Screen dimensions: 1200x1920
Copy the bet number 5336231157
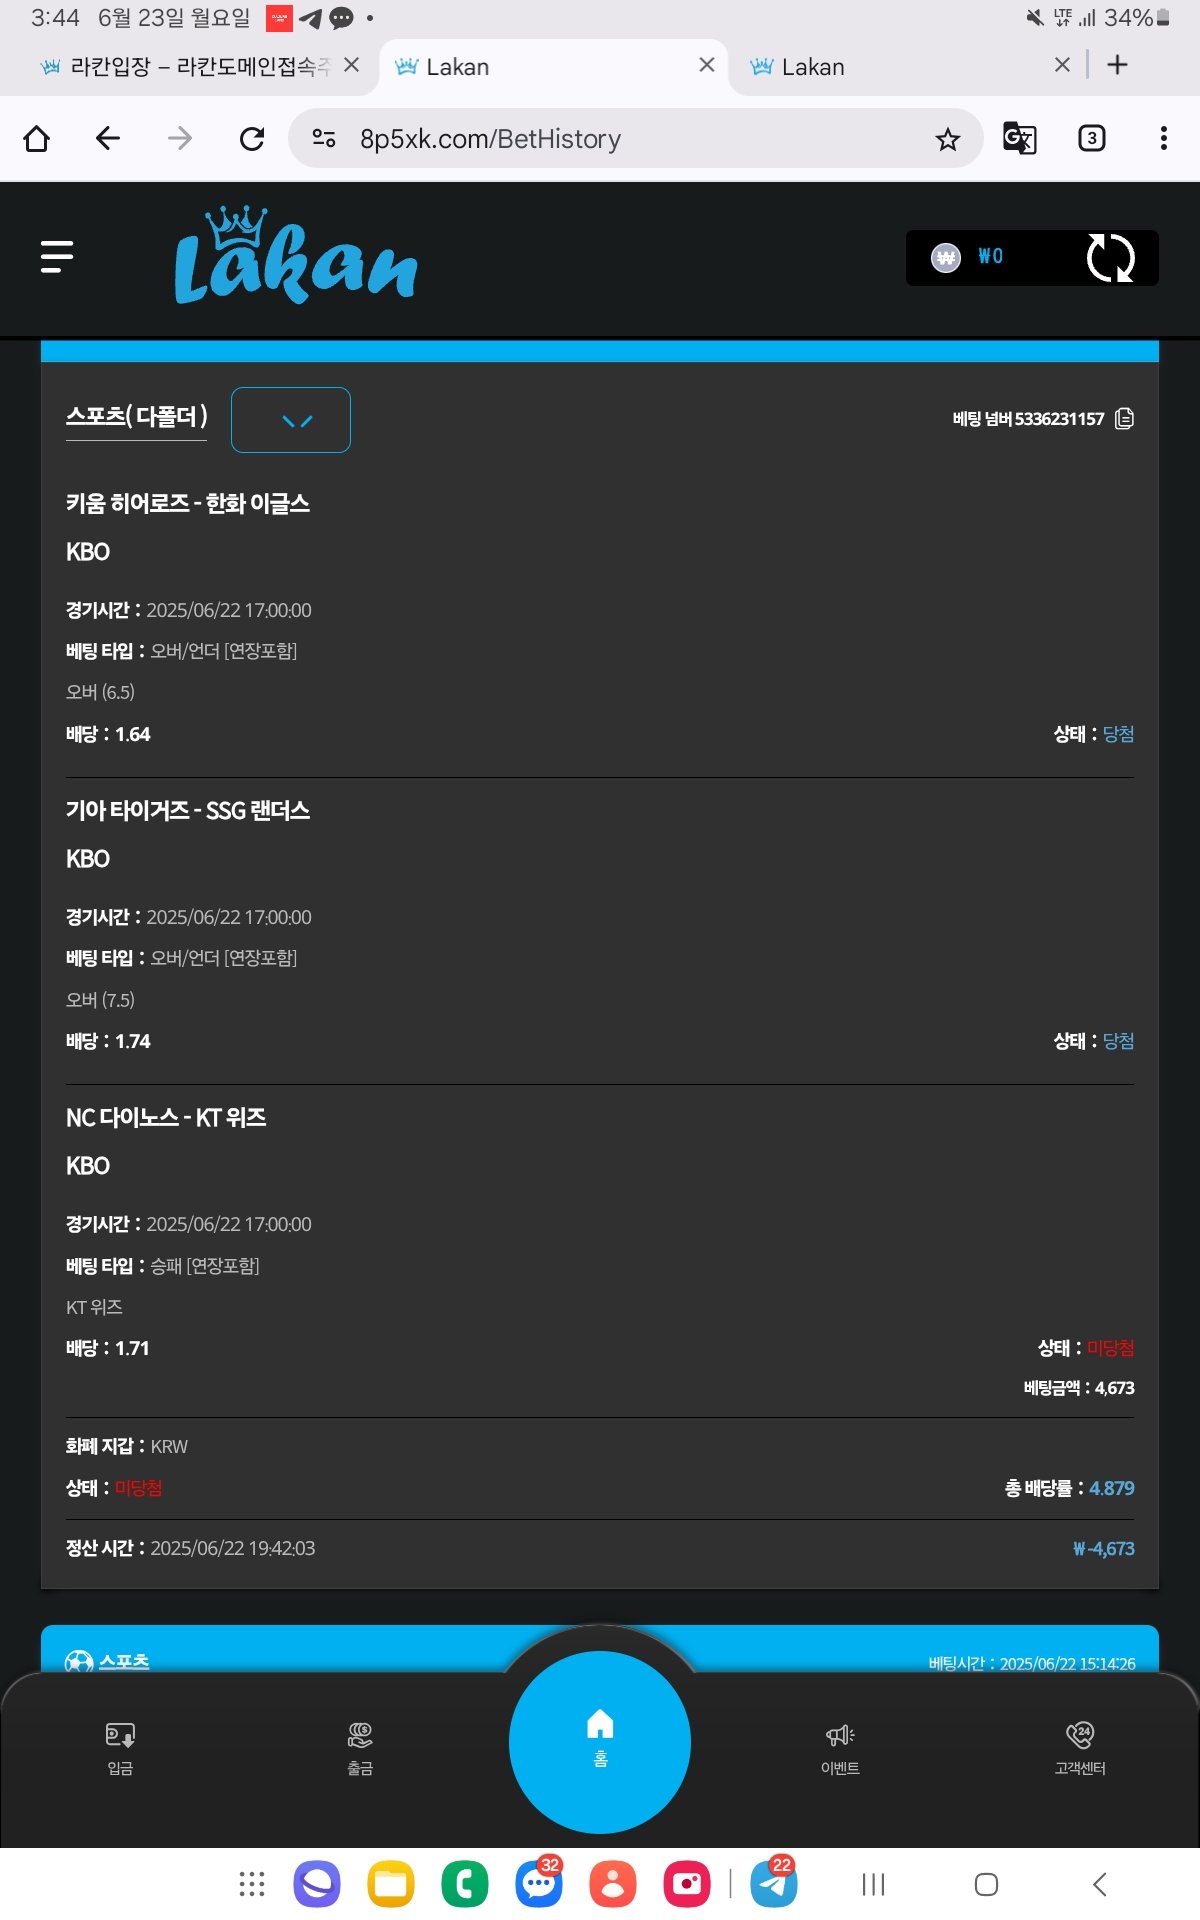pos(1124,419)
